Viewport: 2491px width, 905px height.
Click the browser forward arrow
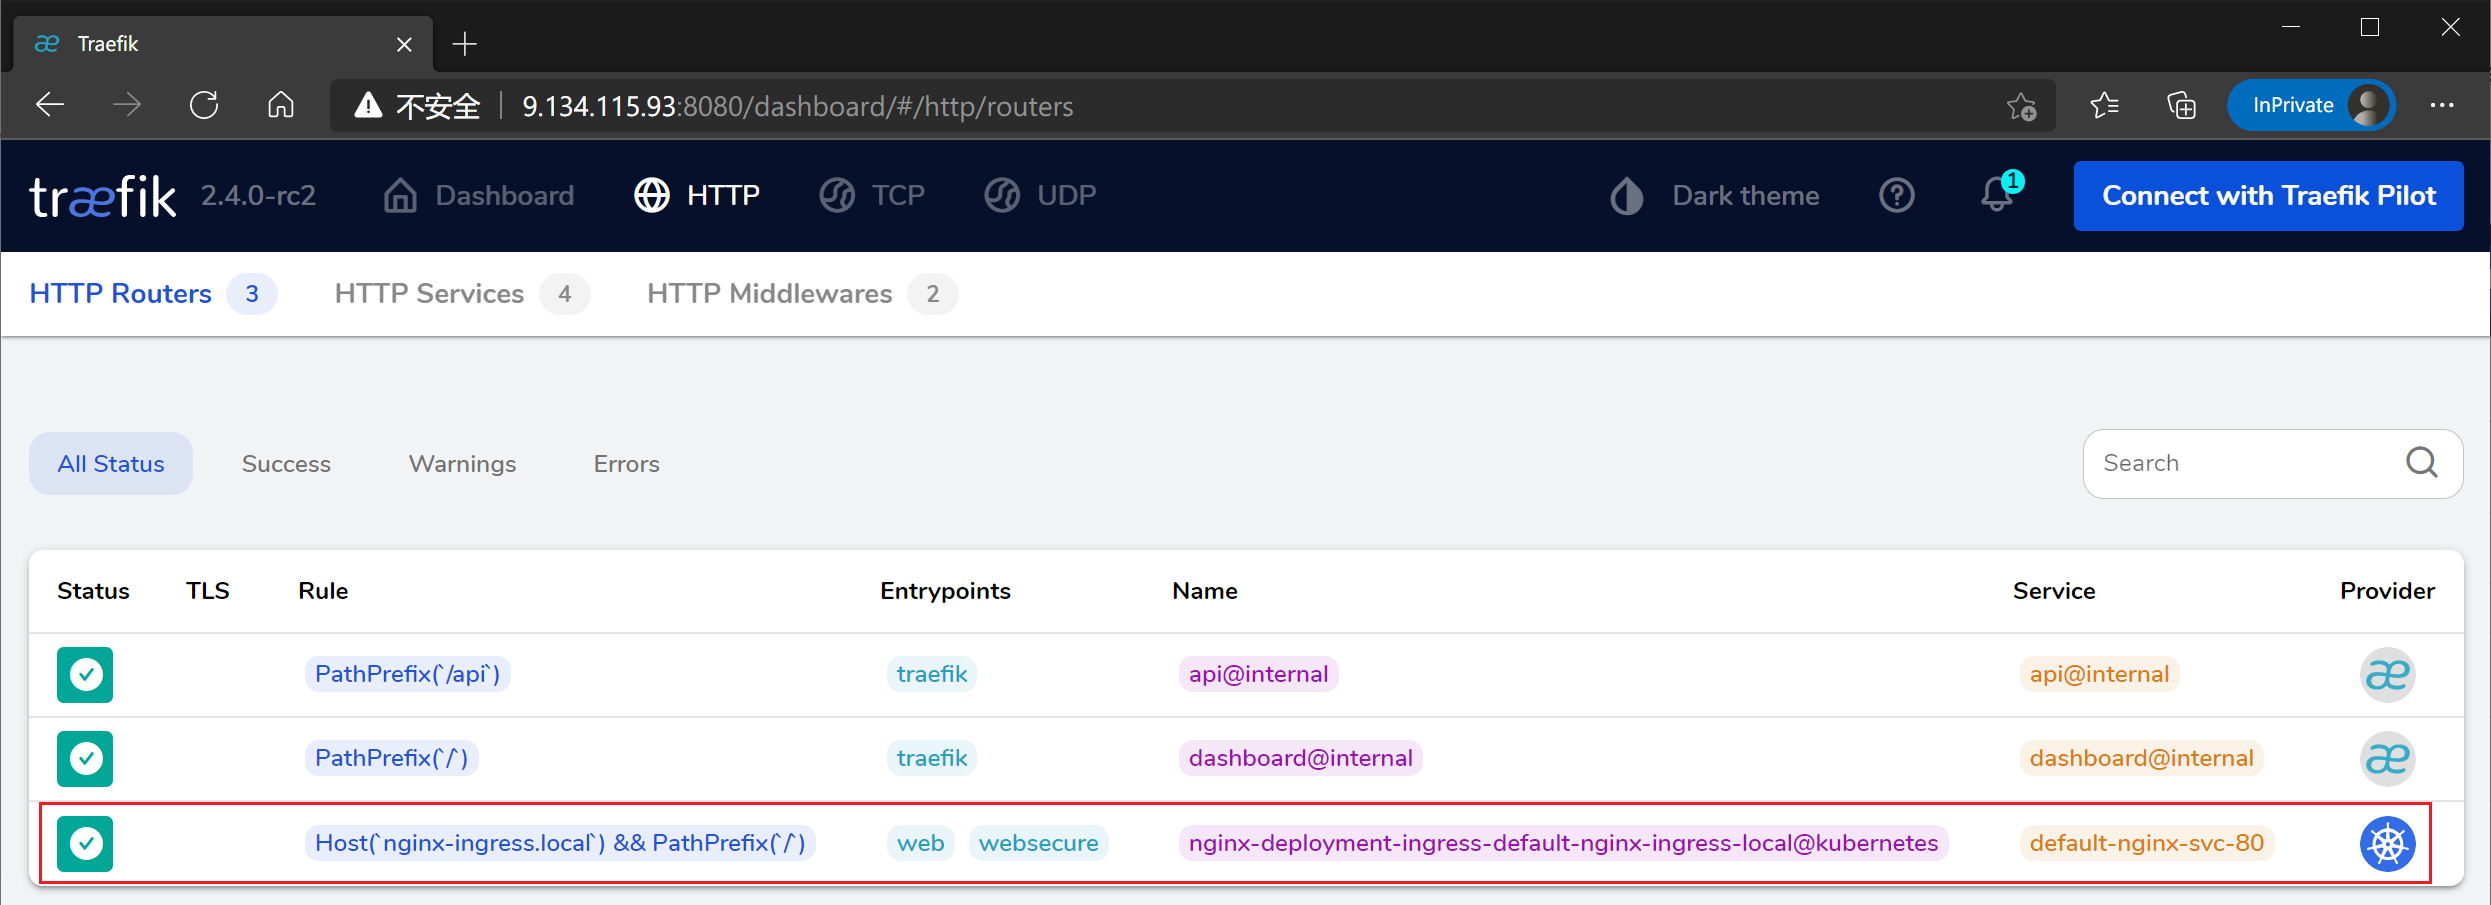[x=127, y=105]
